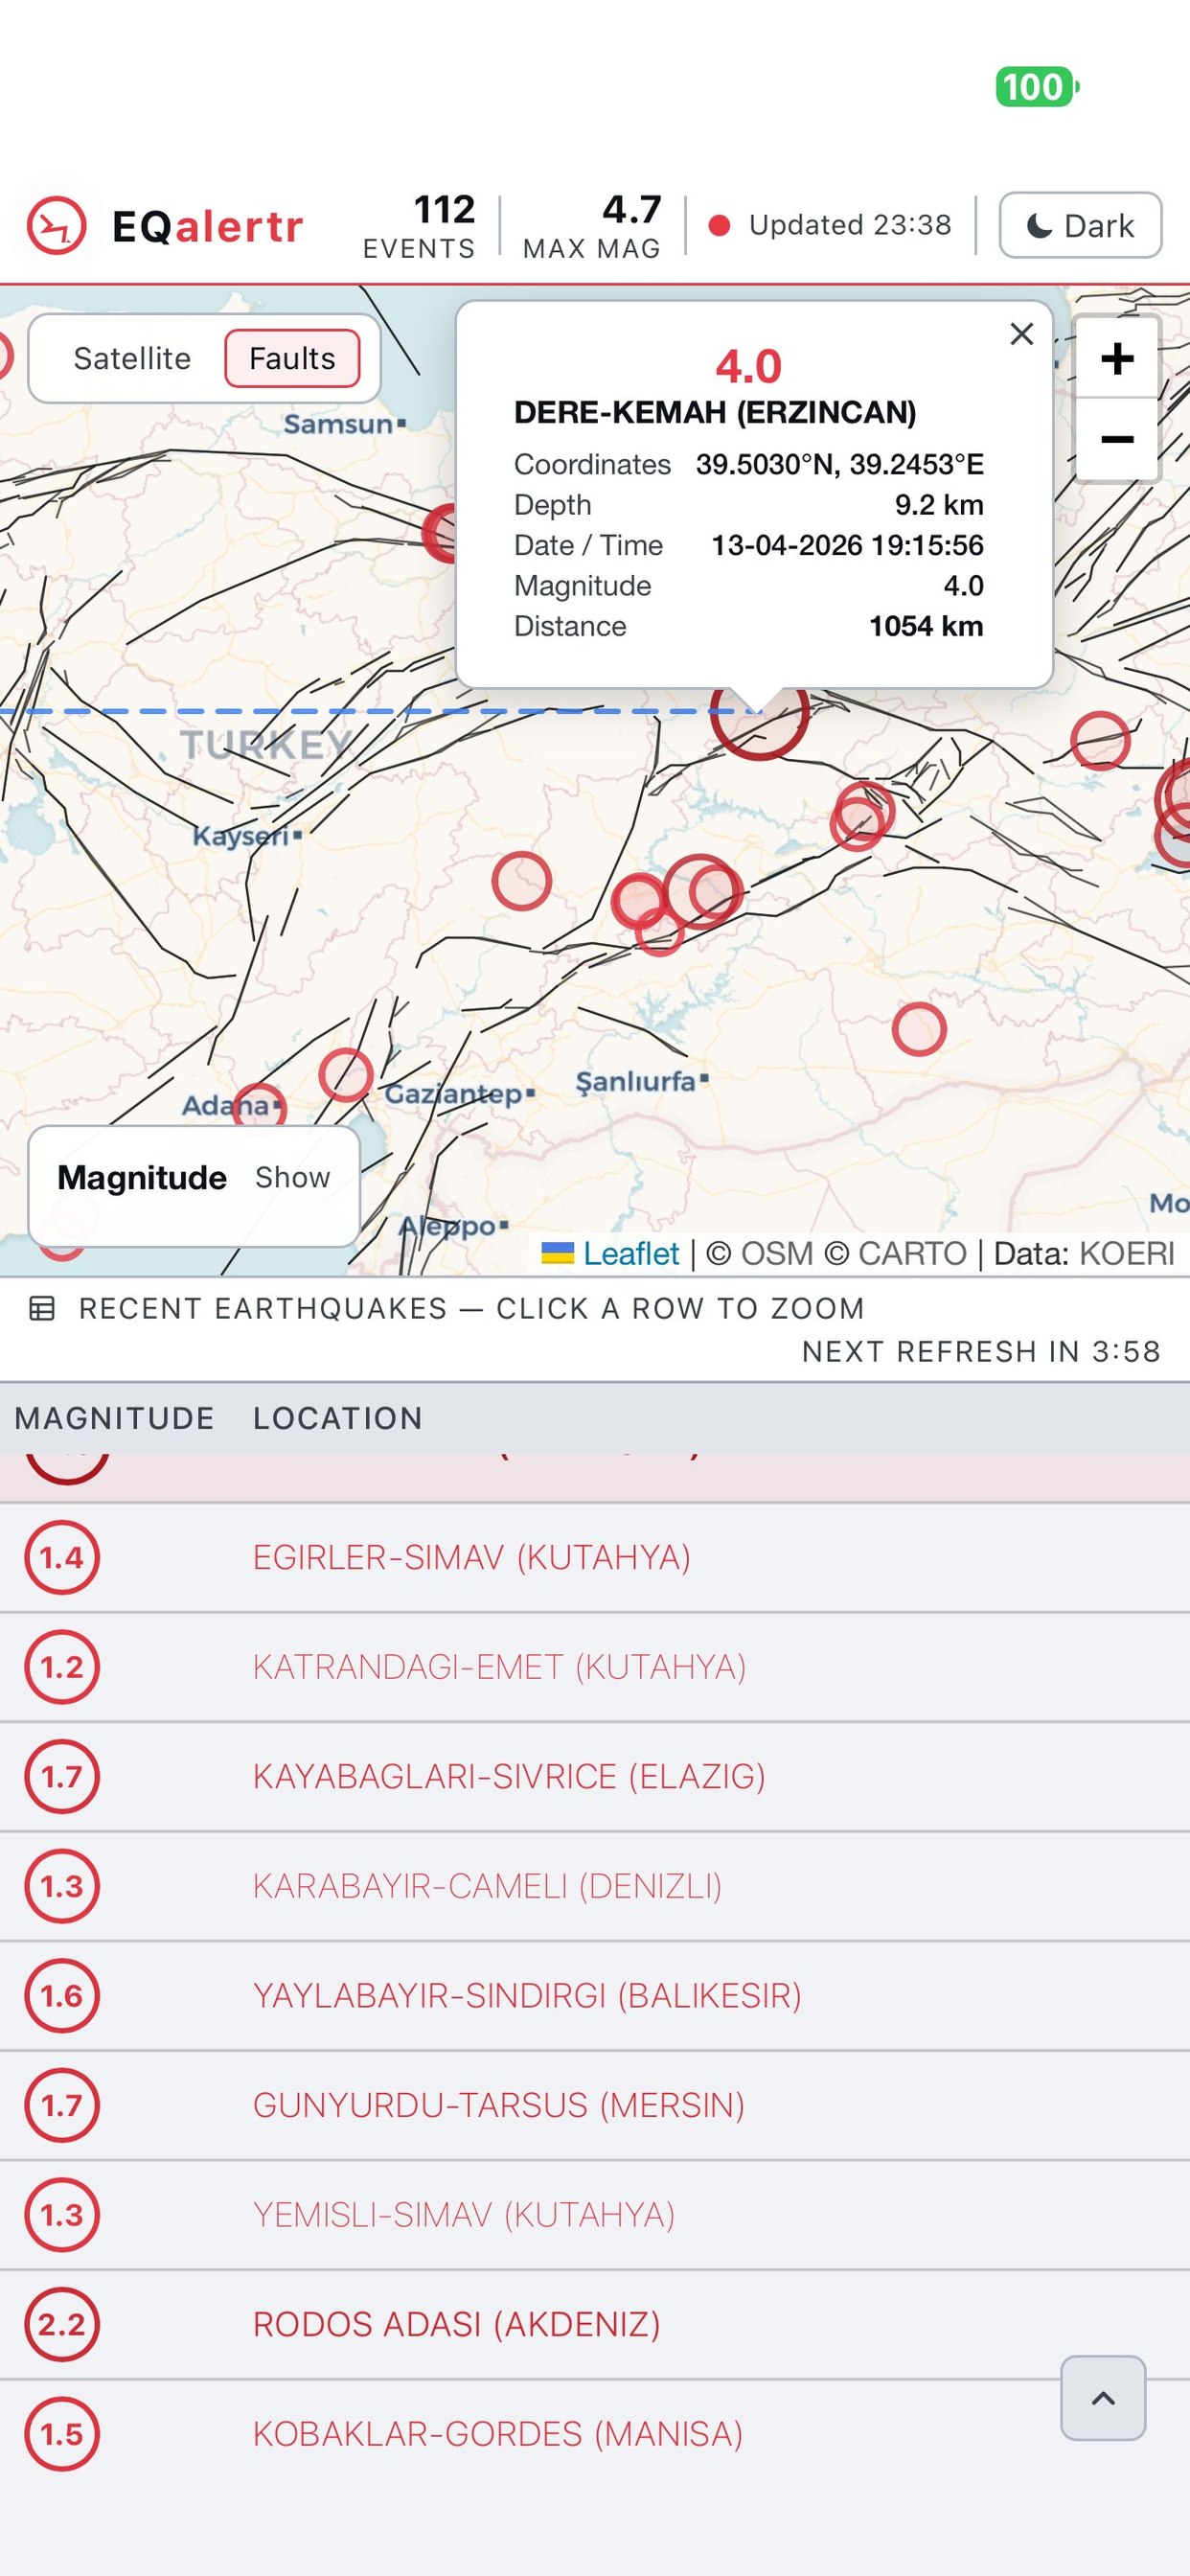1190x2576 pixels.
Task: Select the KOBAKLAR-GORDES (MANISA) row
Action: click(595, 2433)
